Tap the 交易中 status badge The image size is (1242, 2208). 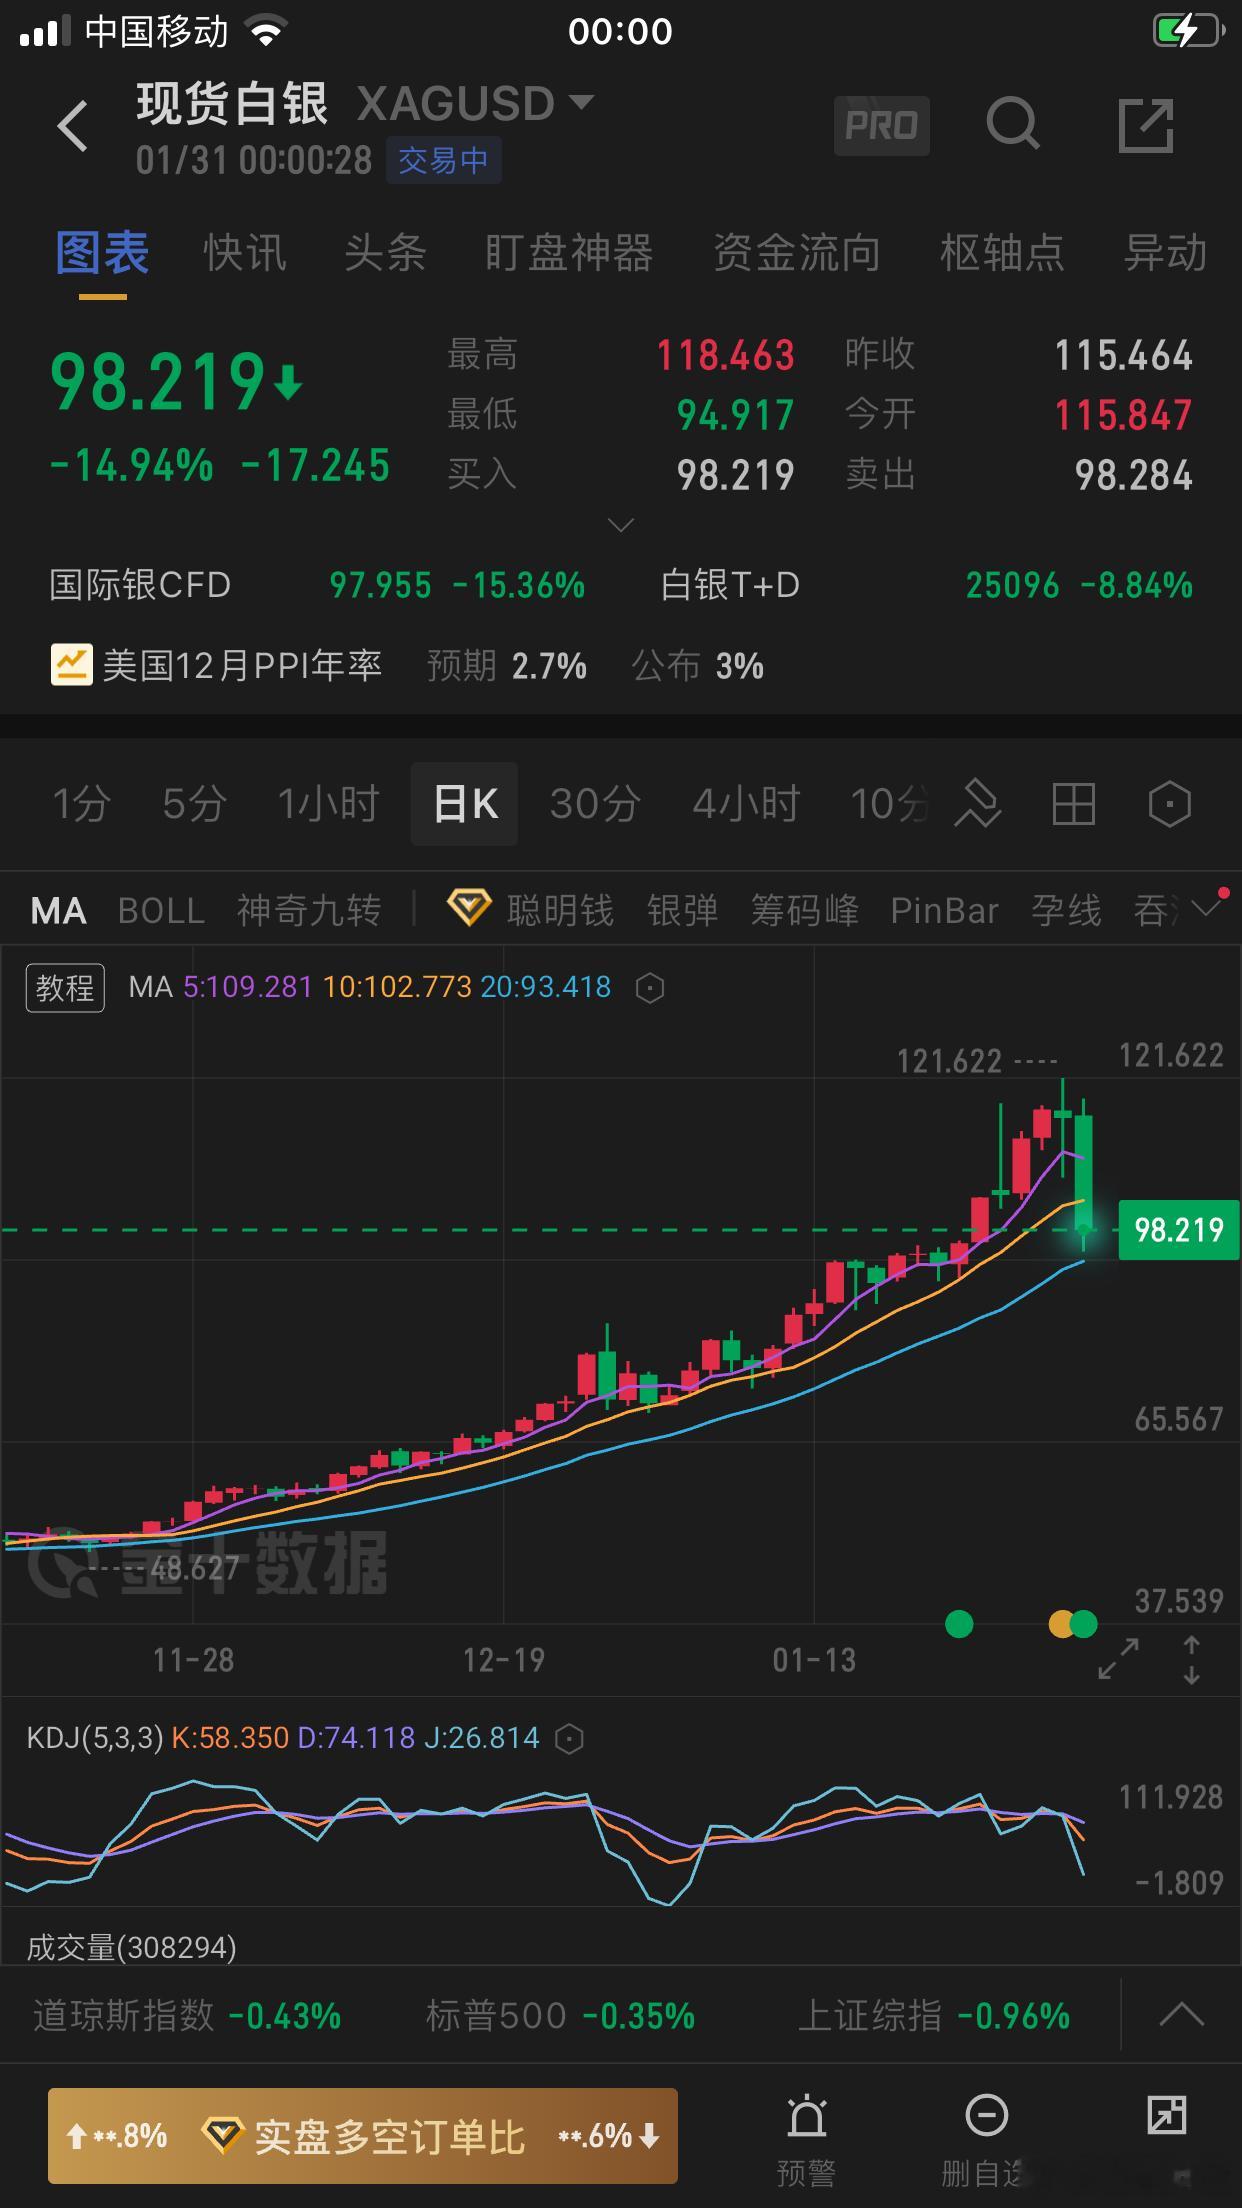[443, 160]
